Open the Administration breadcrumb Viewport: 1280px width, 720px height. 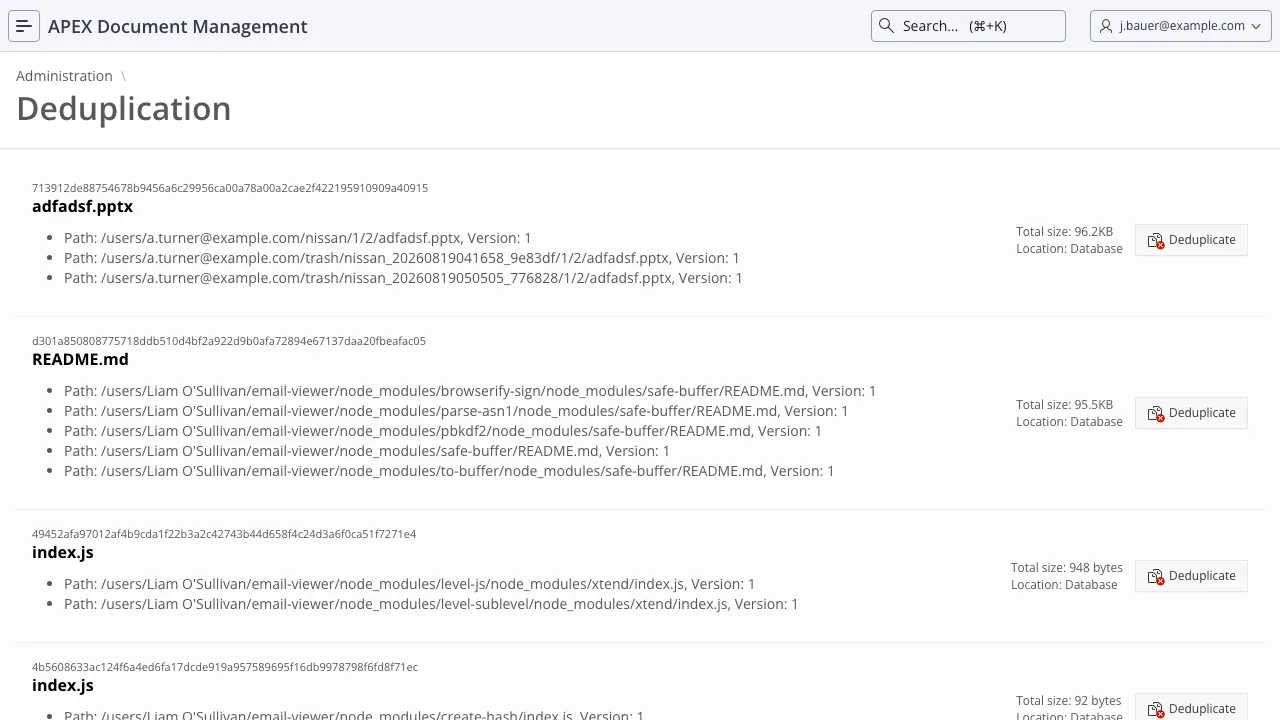pyautogui.click(x=64, y=76)
